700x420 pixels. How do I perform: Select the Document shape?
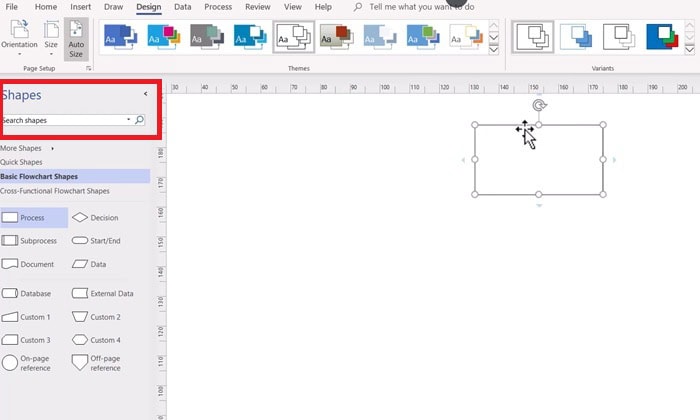pos(28,264)
